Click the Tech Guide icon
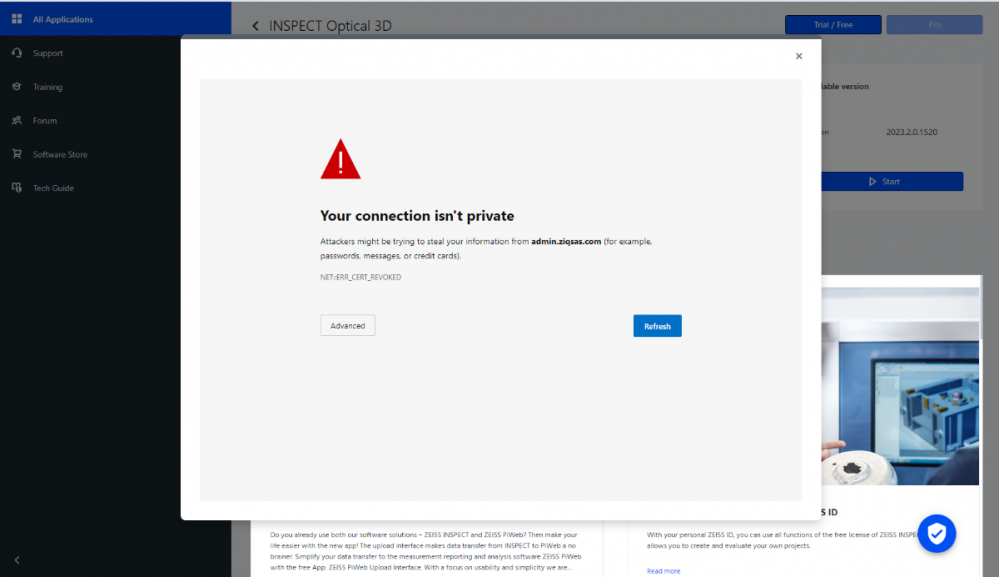The image size is (999, 577). [17, 188]
